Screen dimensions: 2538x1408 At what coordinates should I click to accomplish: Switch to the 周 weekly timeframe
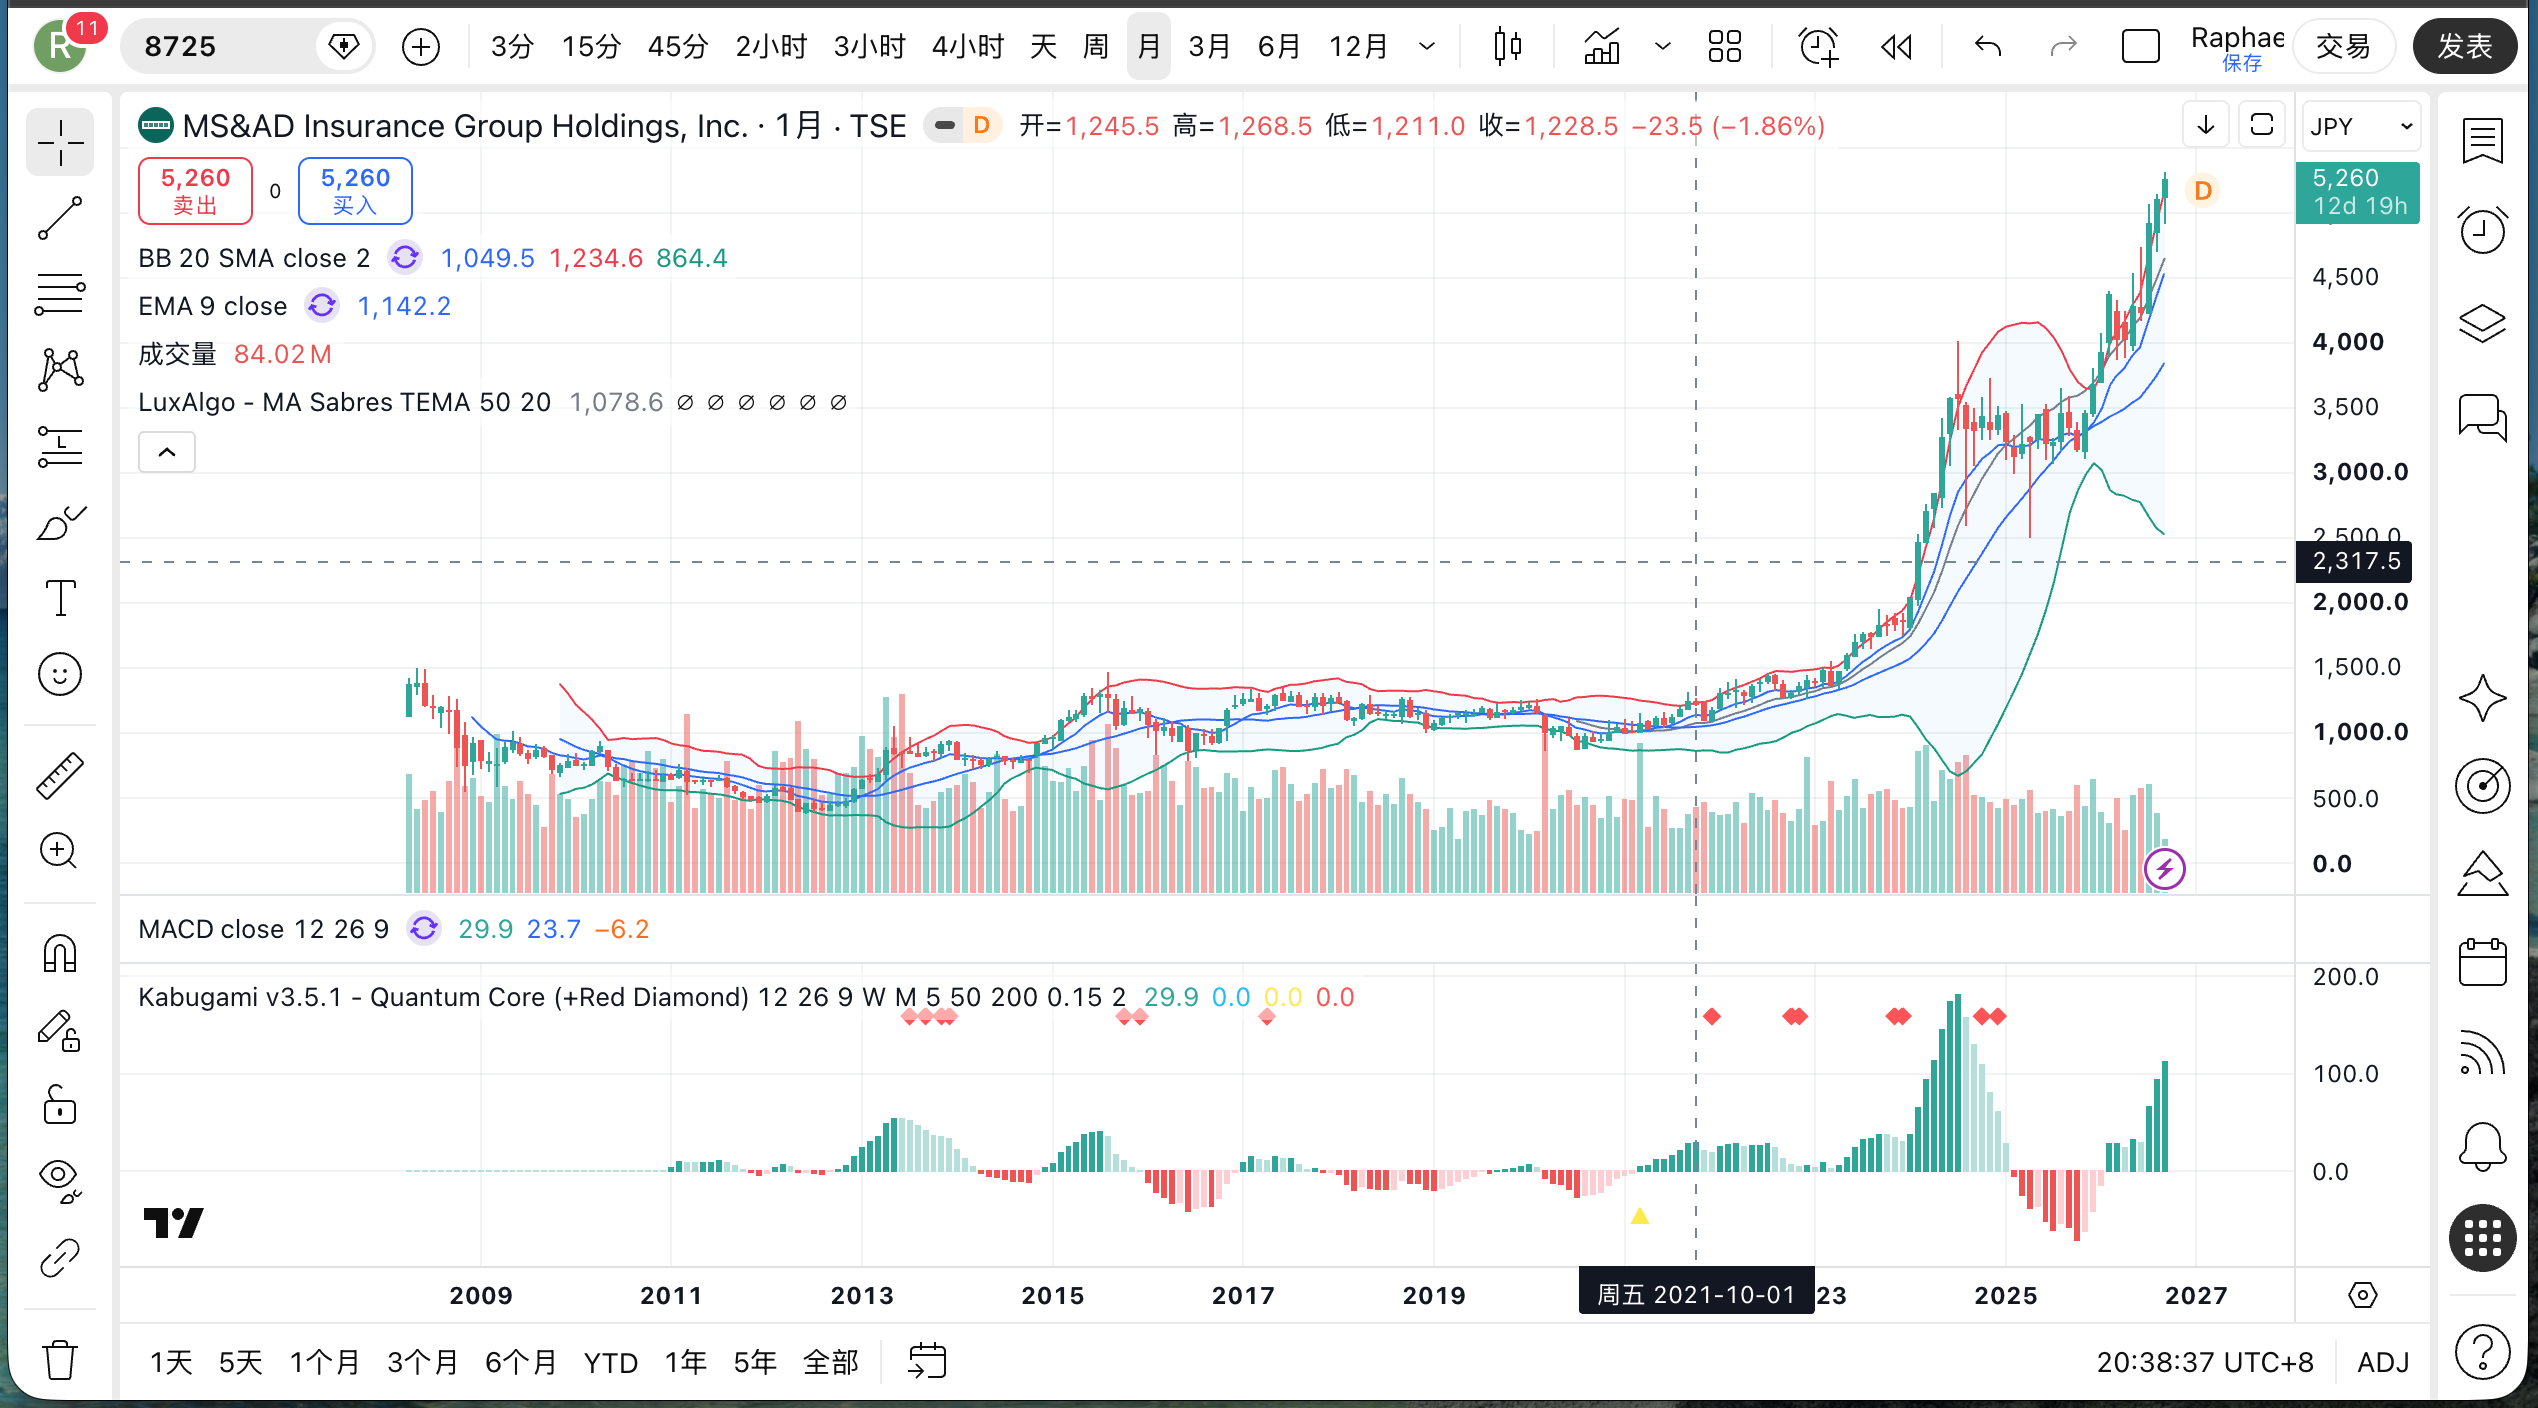[x=1096, y=46]
